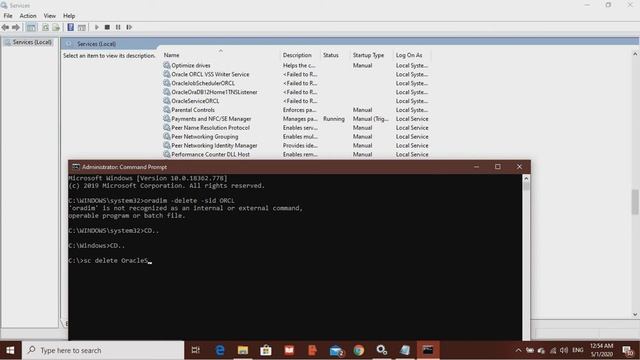This screenshot has width=640, height=360.
Task: Click the Show/Hide Action Pane toolbar icon
Action: [x=82, y=27]
